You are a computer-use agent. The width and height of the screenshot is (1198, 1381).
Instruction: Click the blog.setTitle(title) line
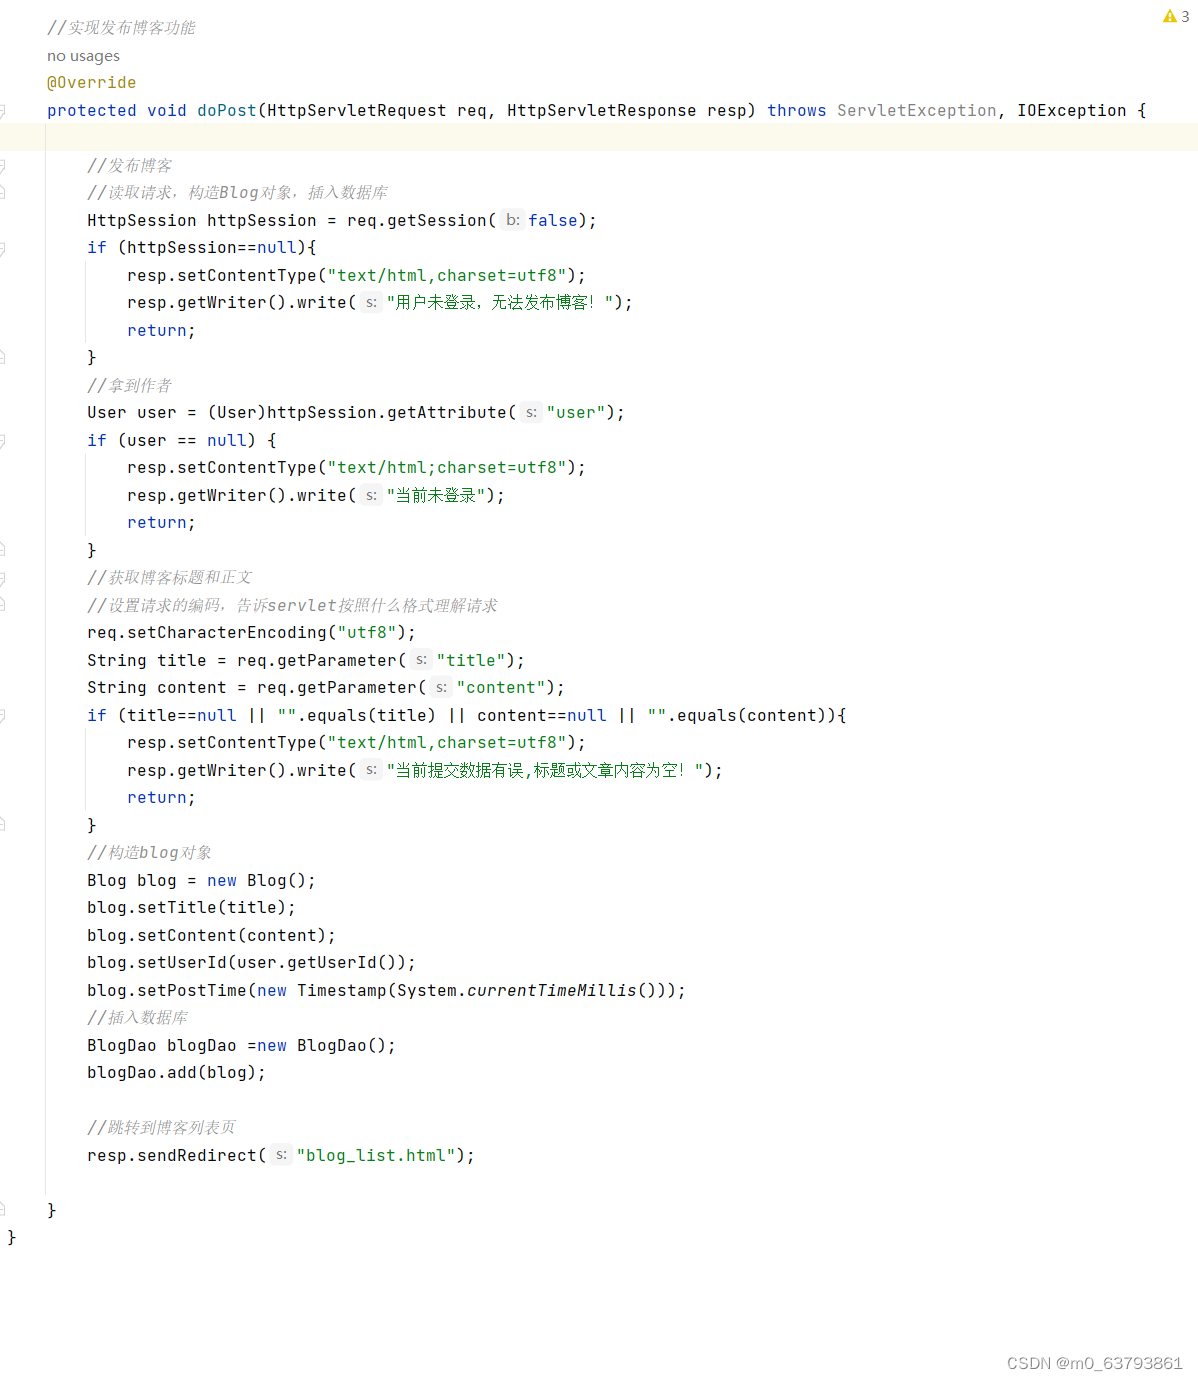(191, 908)
